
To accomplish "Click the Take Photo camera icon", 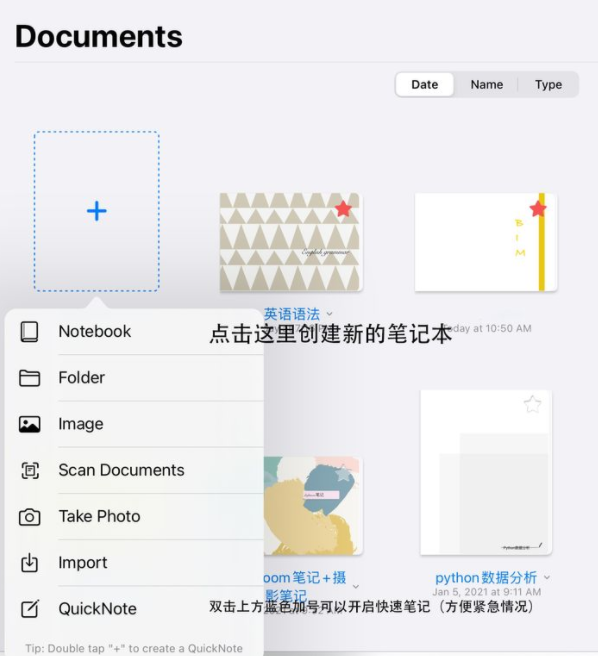I will (29, 517).
